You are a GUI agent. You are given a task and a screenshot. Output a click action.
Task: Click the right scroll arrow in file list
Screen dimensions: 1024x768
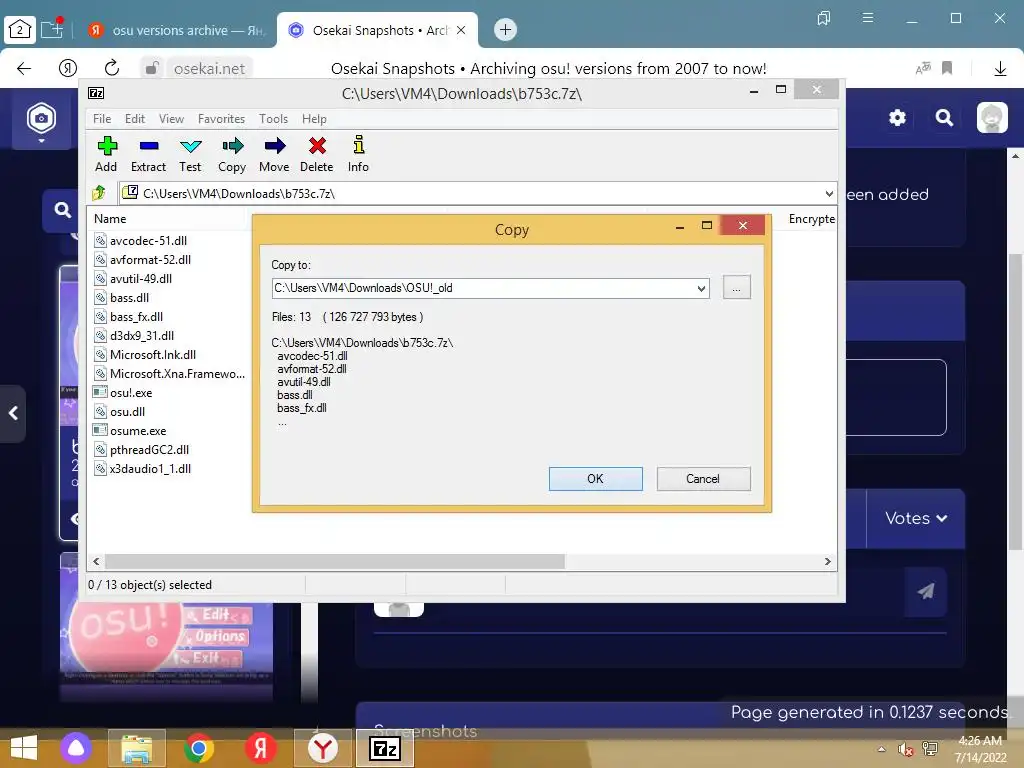coord(828,562)
